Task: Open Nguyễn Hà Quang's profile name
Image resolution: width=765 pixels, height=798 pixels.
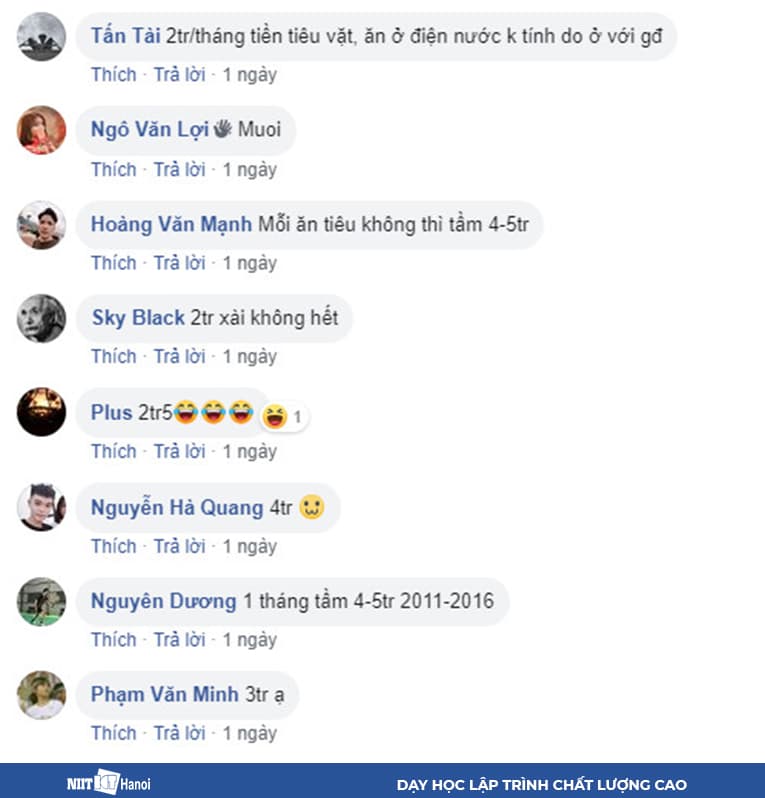Action: (177, 507)
